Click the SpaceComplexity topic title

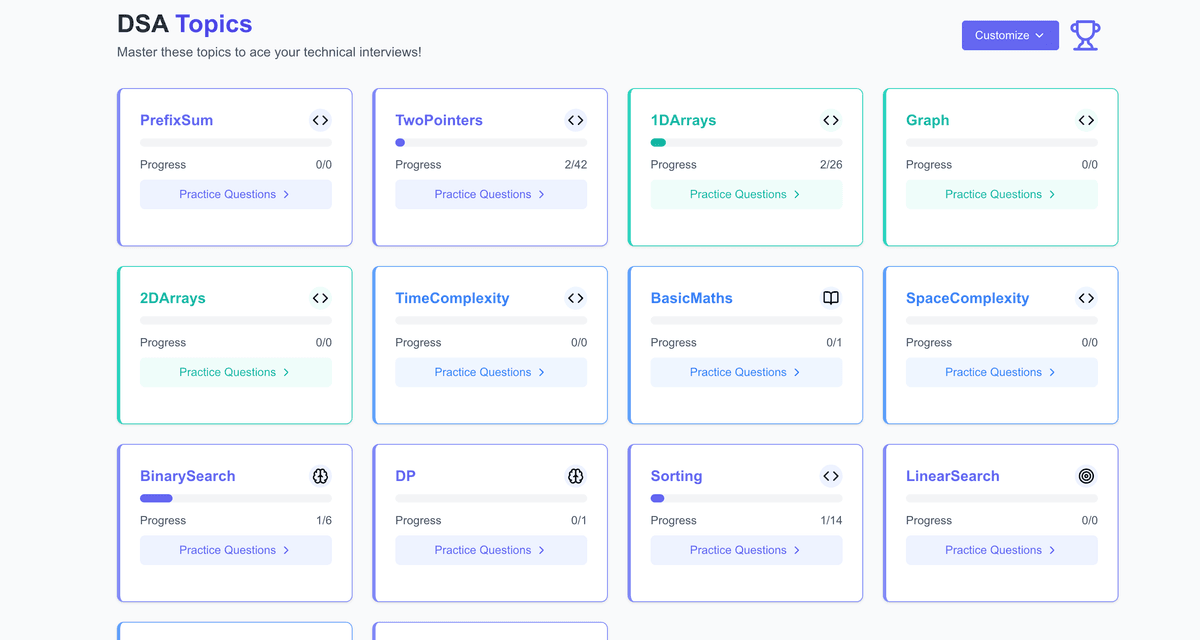tap(967, 298)
